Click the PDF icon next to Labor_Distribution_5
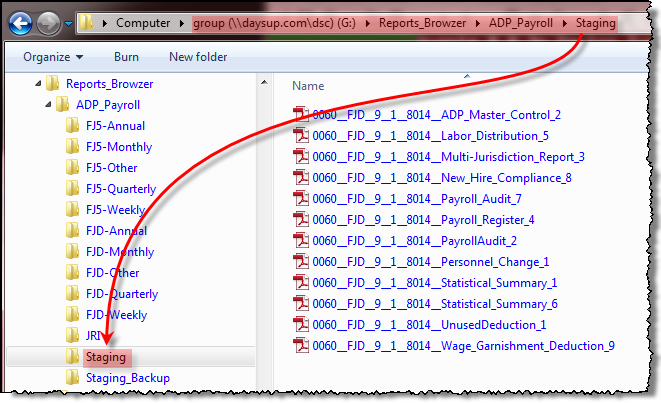 [x=301, y=136]
